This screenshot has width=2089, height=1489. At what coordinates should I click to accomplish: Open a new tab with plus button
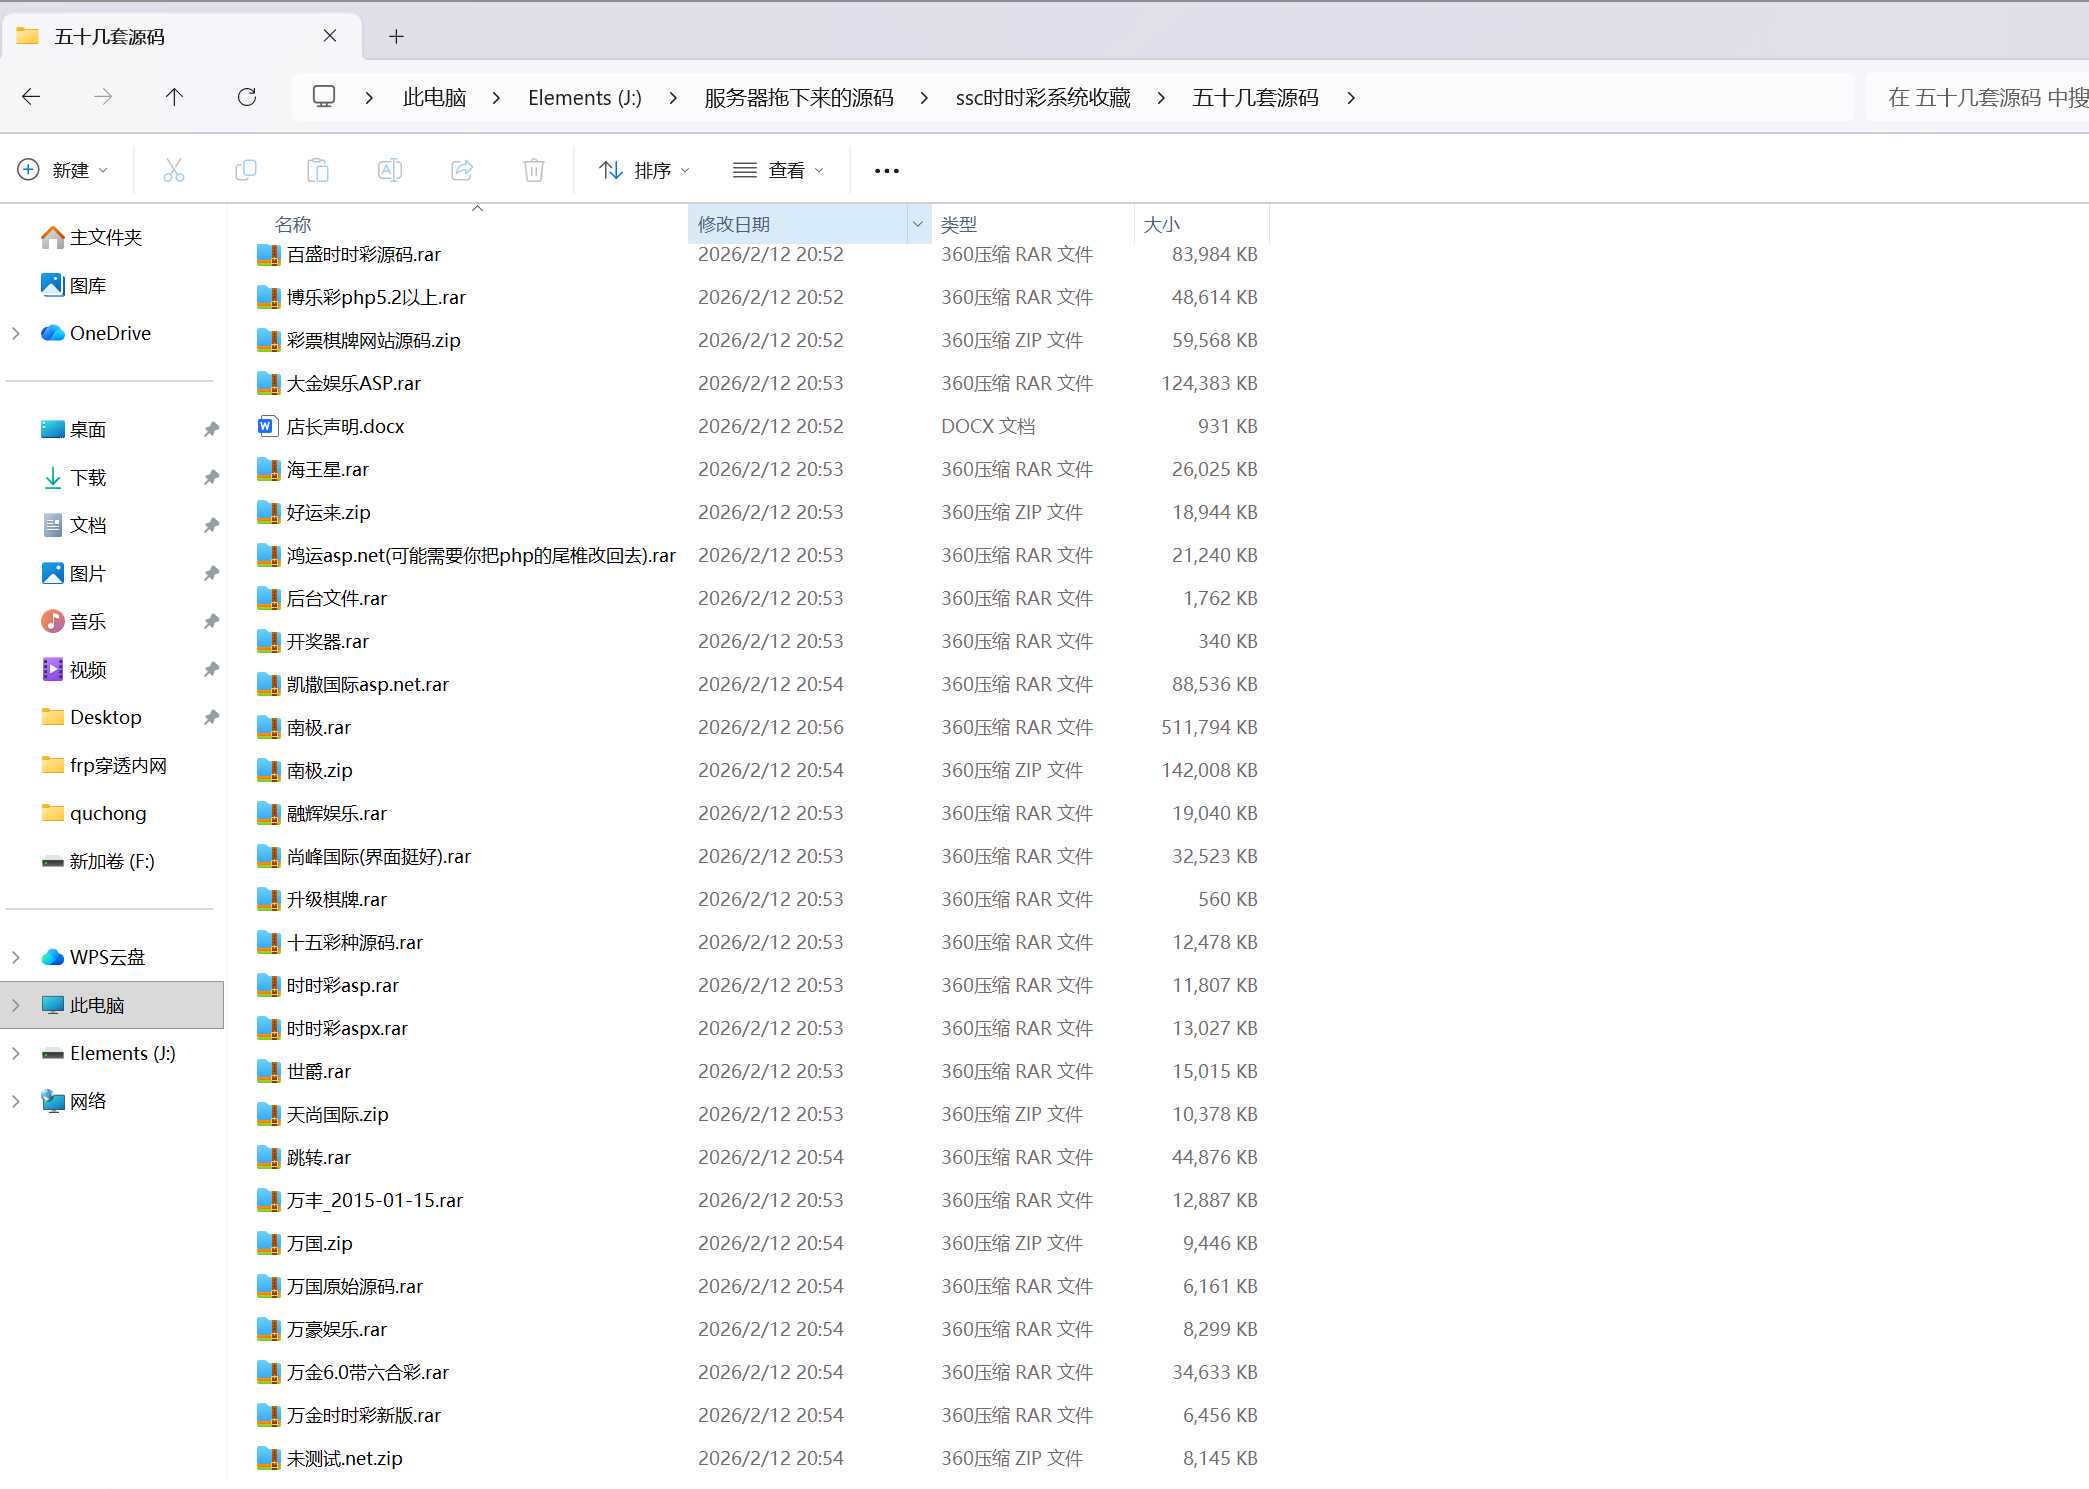[396, 36]
